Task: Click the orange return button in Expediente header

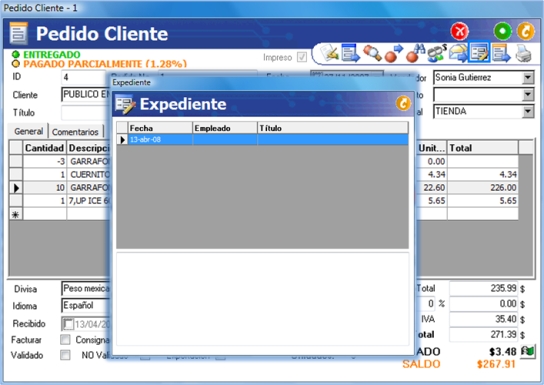Action: tap(403, 103)
